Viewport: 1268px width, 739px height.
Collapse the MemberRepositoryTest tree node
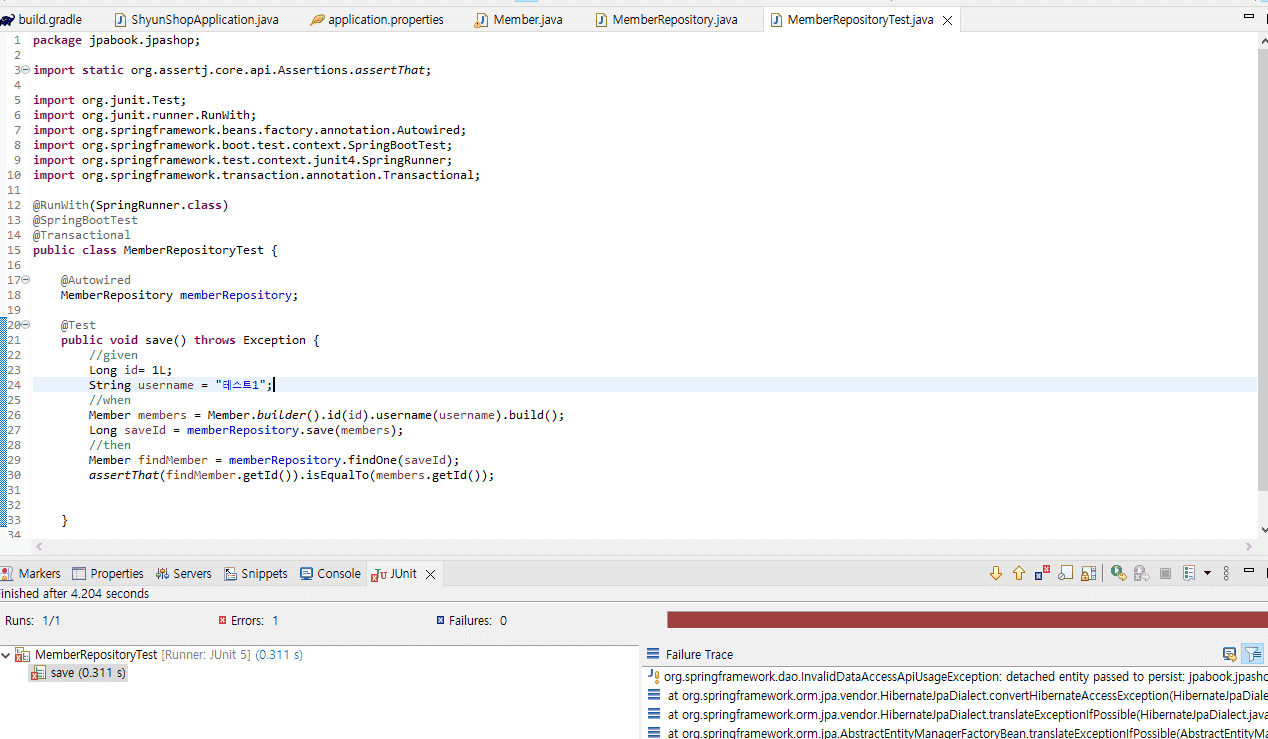point(7,655)
